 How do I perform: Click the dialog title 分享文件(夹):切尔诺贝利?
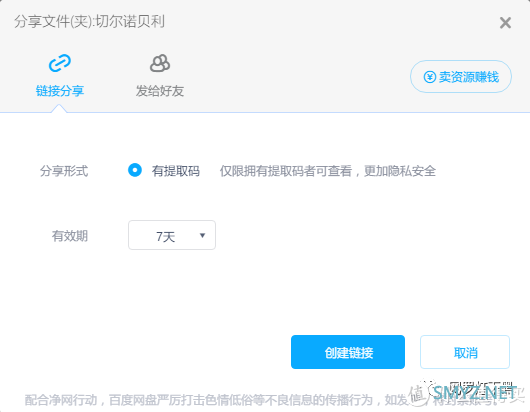coord(89,22)
